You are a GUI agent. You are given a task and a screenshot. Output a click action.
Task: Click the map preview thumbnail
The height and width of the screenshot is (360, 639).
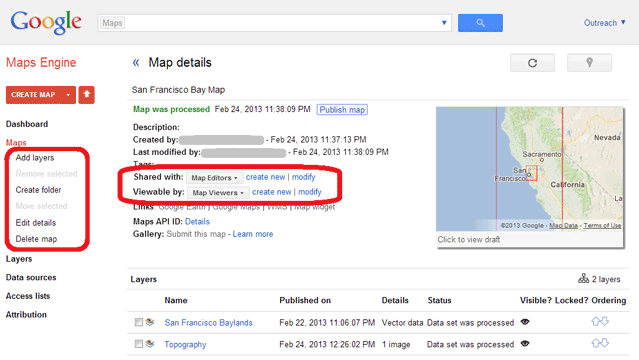529,169
